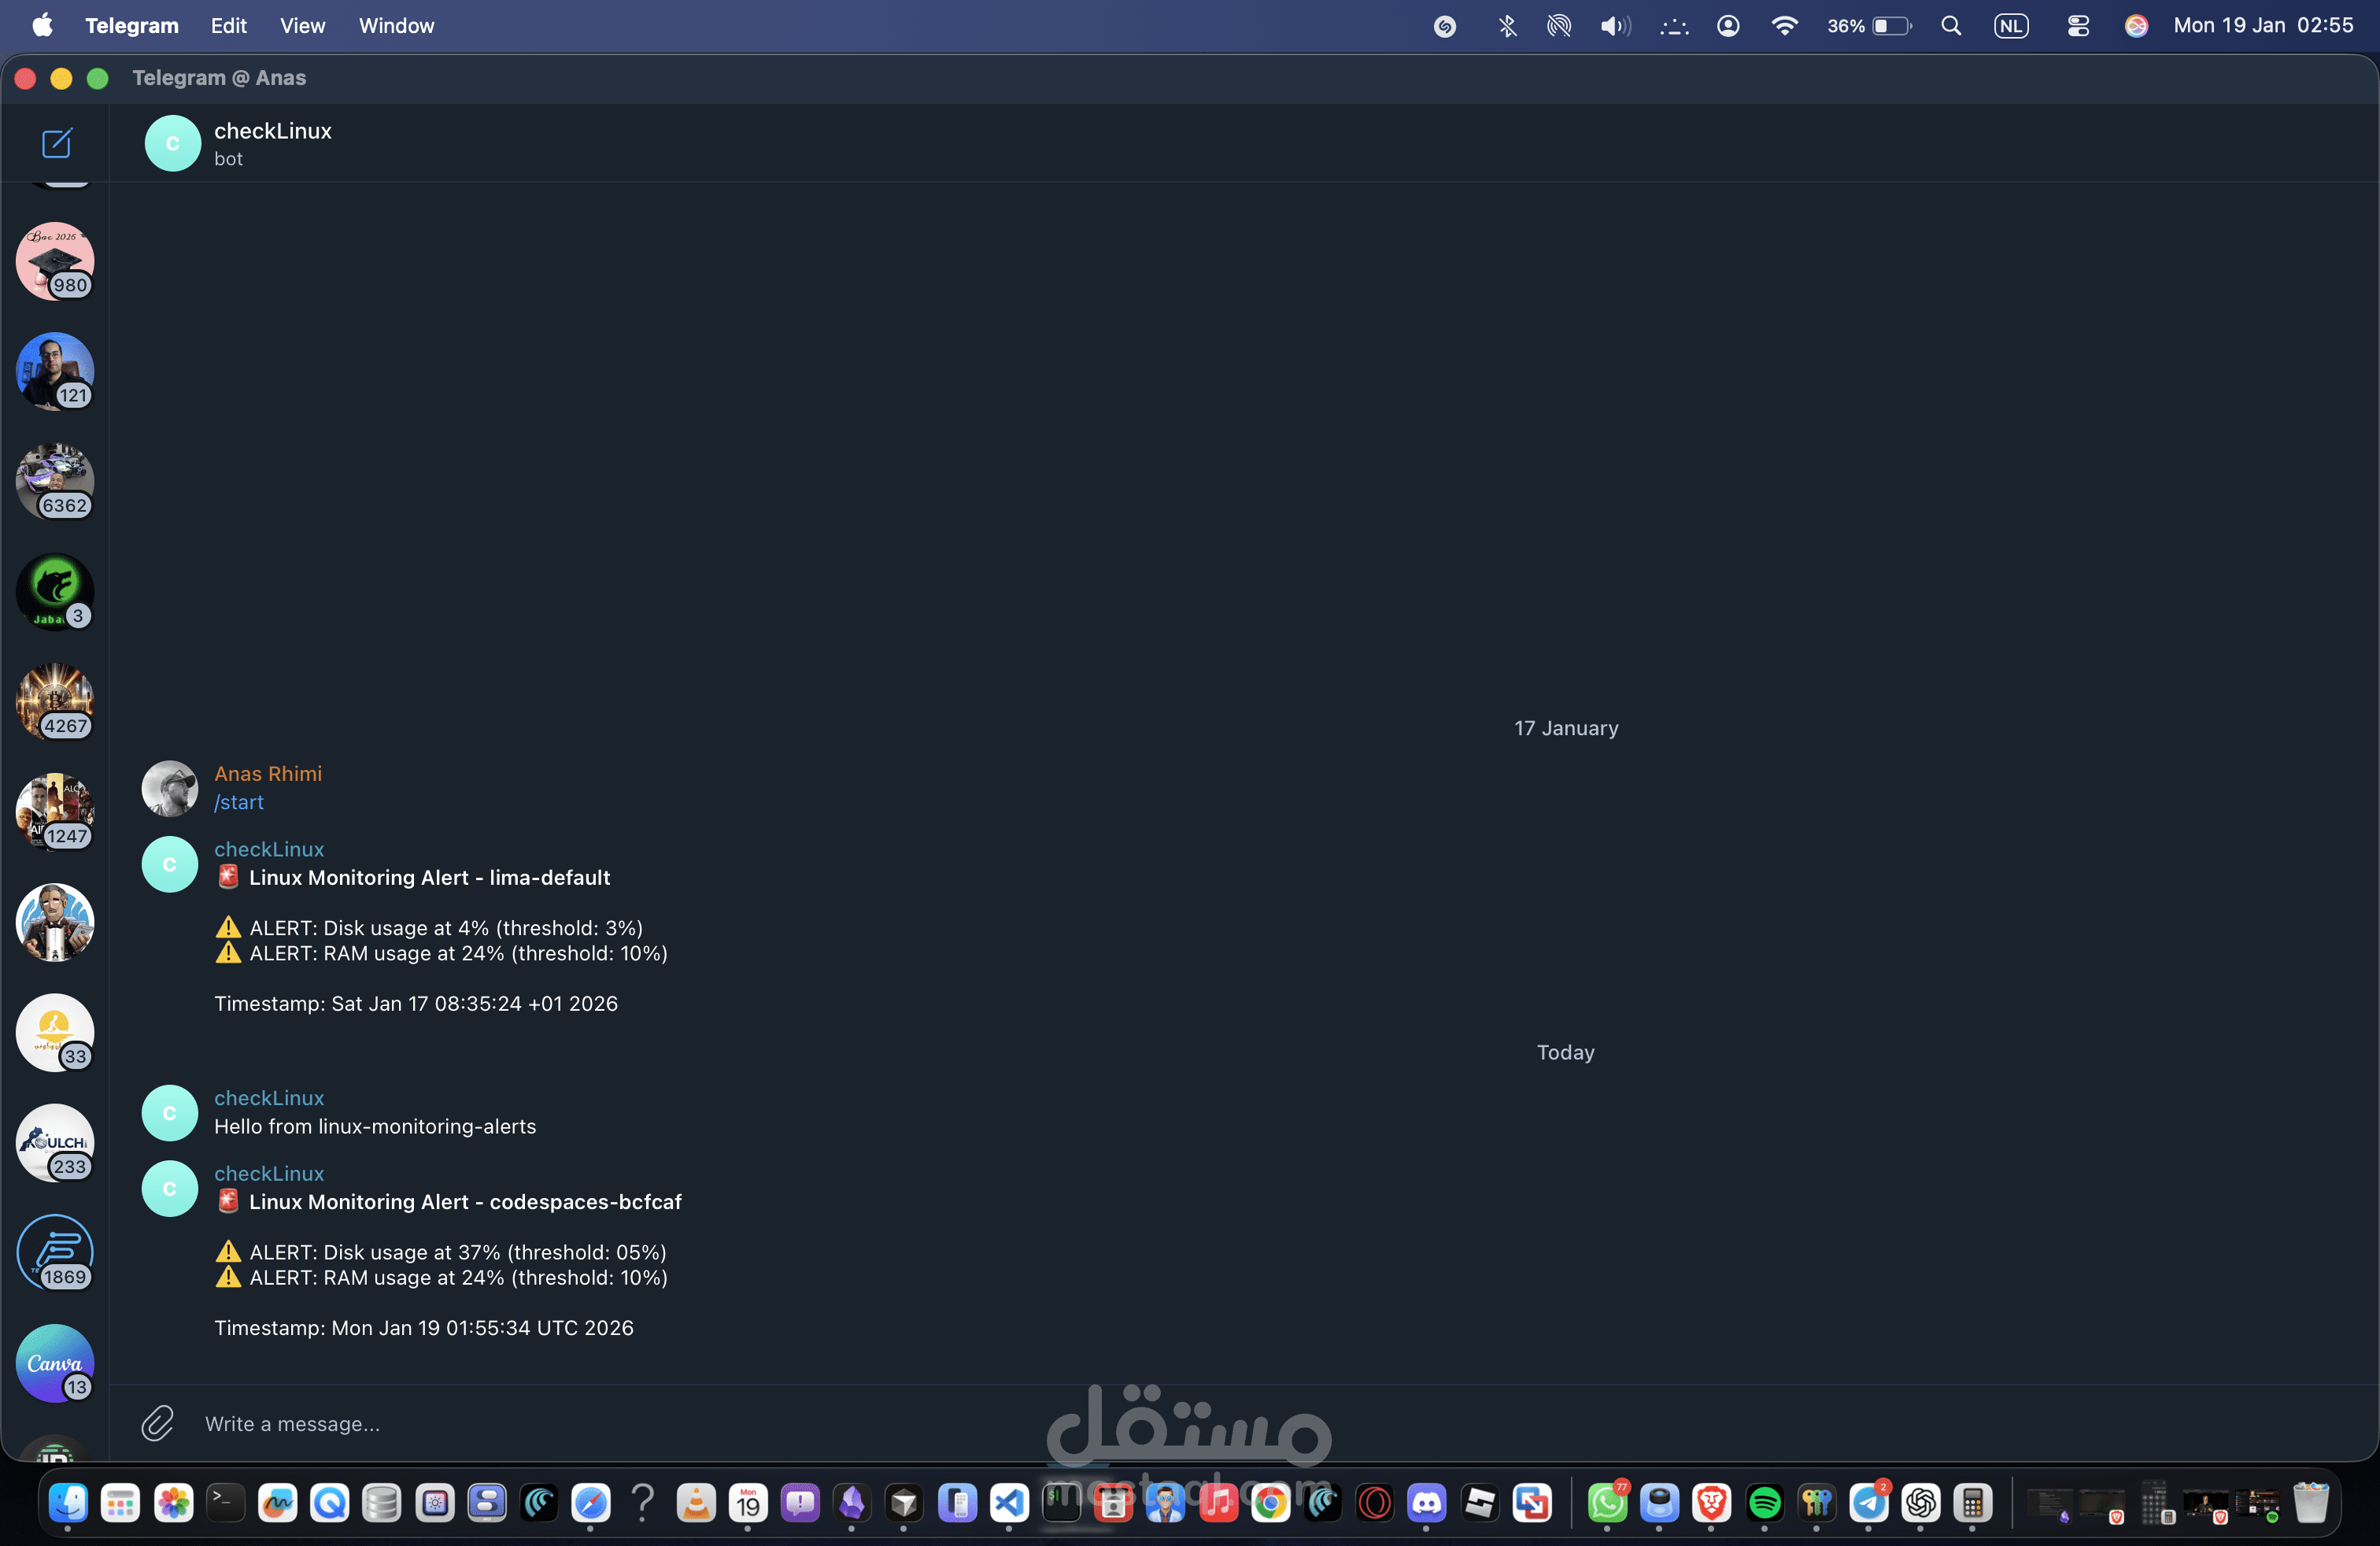Click the compose new message icon

56,143
